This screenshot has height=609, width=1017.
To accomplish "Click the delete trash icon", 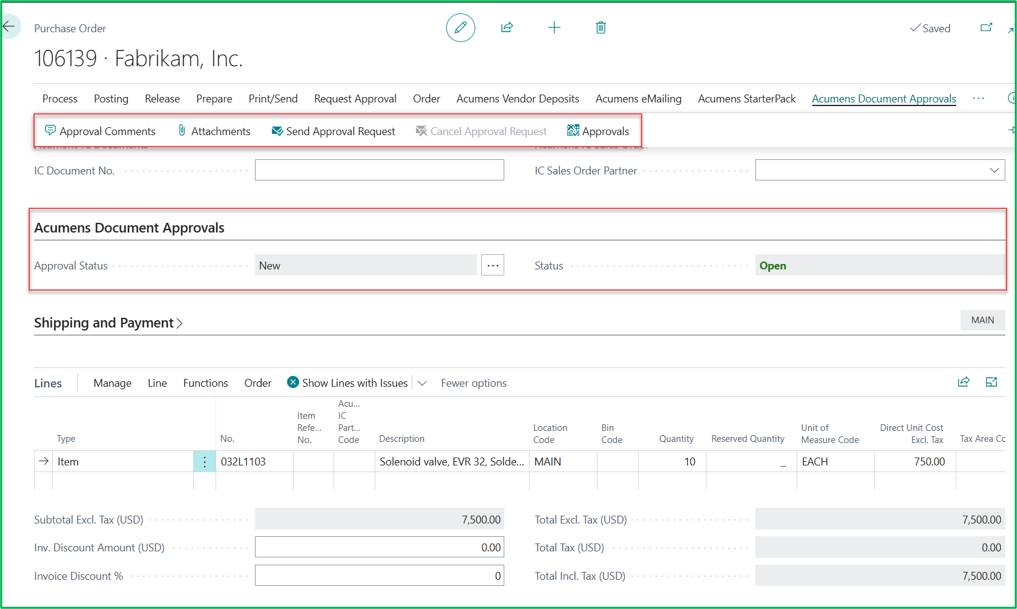I will [x=601, y=27].
